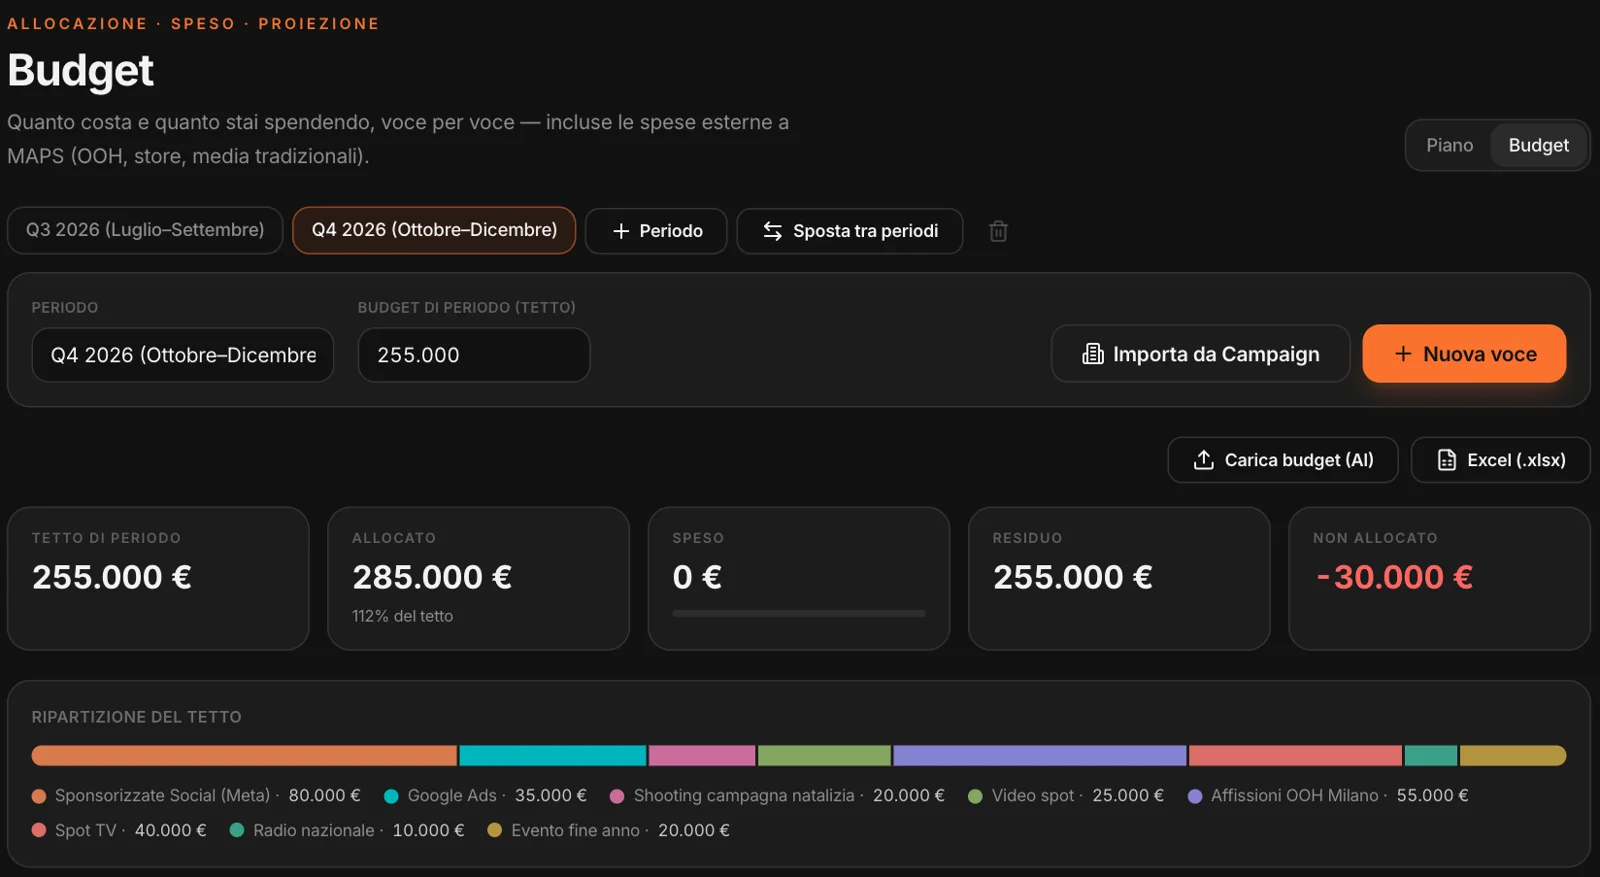
Task: Click the plus icon in Nuova voce
Action: [x=1403, y=354]
